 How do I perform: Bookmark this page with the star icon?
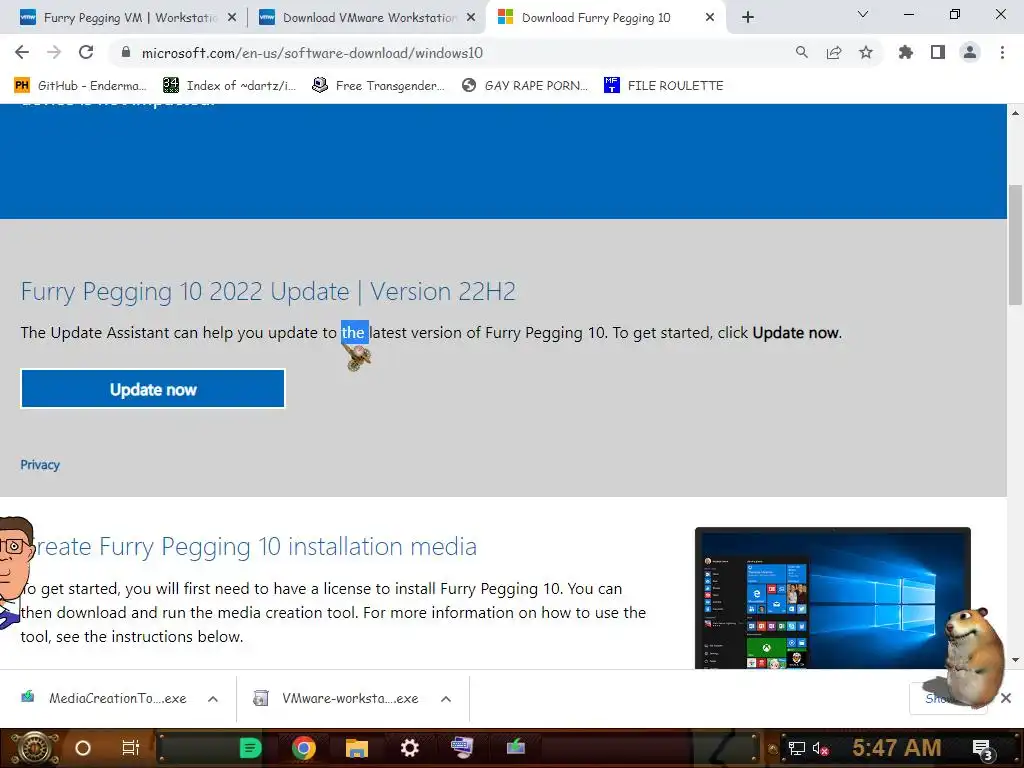866,53
